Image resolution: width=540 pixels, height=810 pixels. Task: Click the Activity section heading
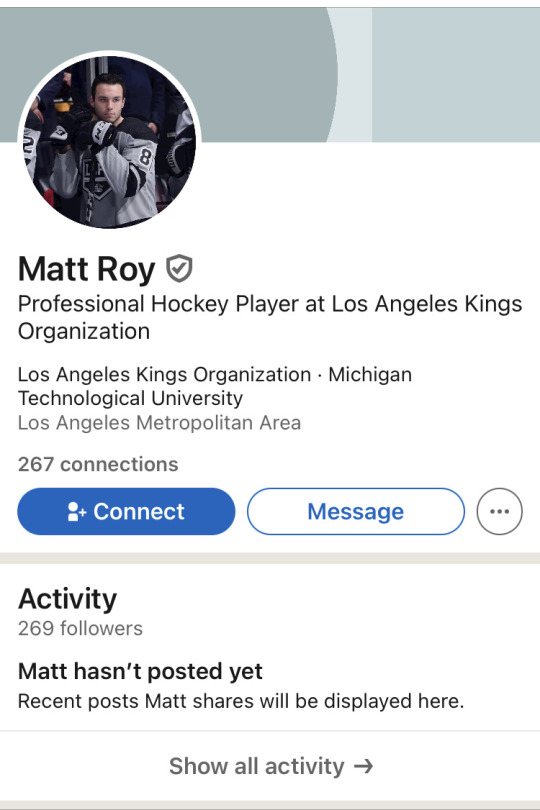click(67, 599)
